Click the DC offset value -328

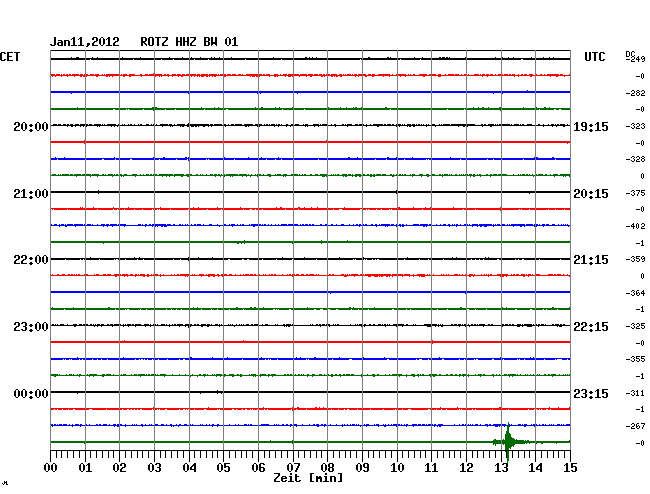[x=635, y=159]
